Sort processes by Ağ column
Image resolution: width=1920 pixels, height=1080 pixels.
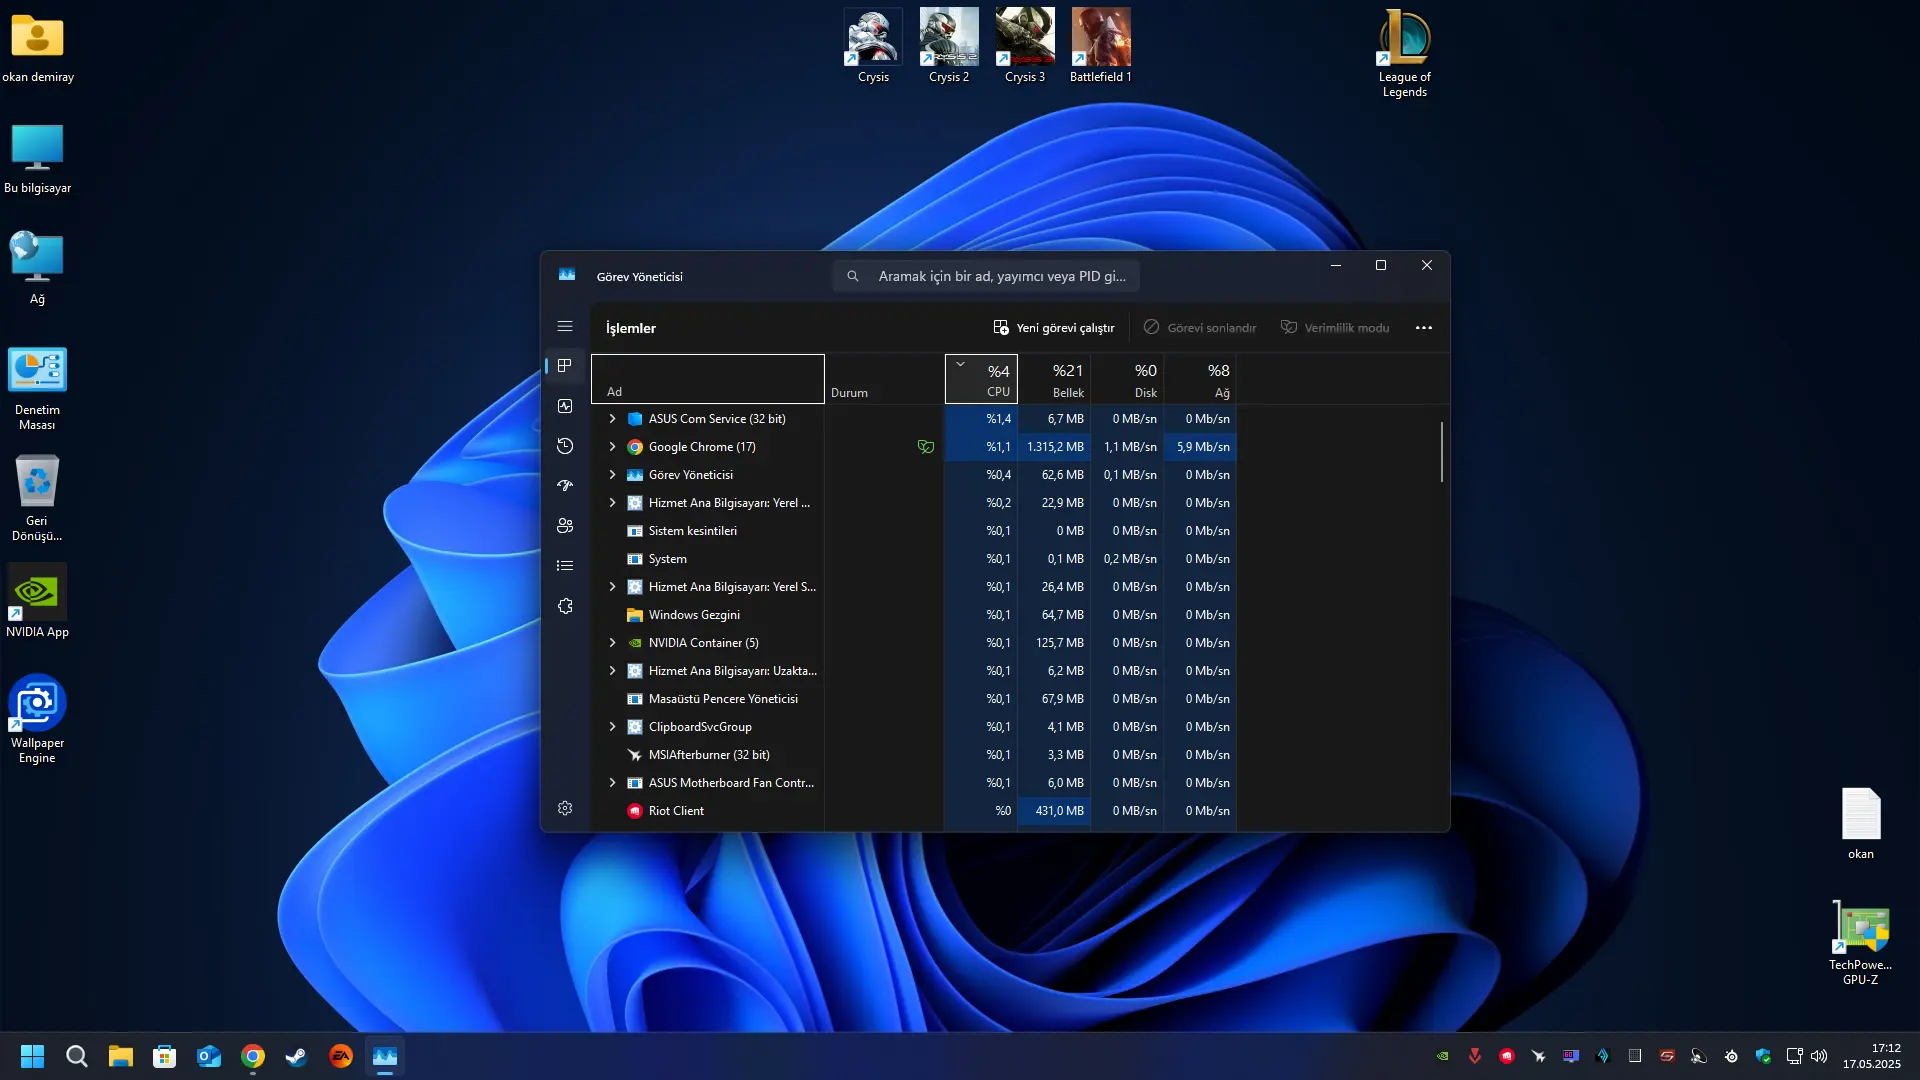click(x=1200, y=379)
